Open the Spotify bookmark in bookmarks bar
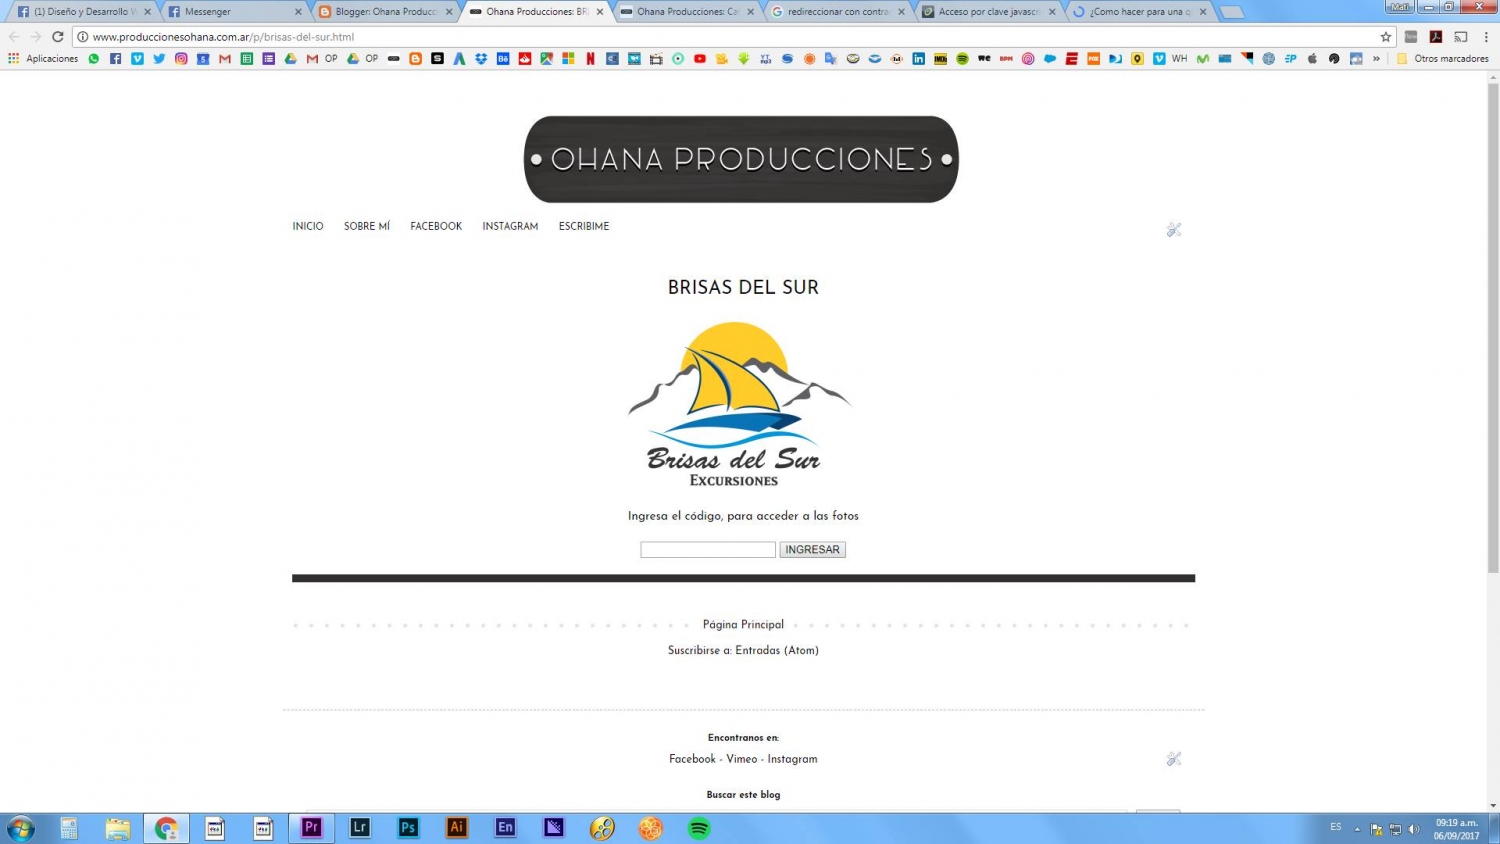Screen dimensions: 1500x844 pos(962,59)
